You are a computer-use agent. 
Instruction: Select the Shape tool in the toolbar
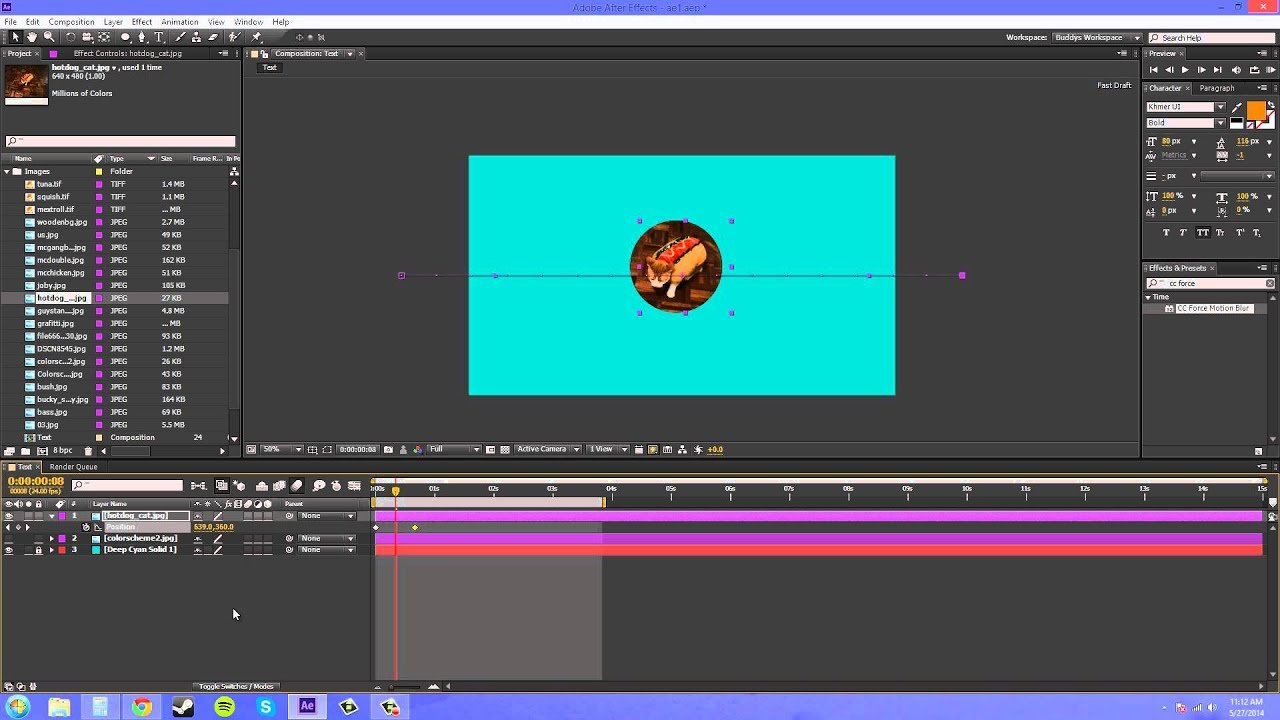tap(124, 36)
